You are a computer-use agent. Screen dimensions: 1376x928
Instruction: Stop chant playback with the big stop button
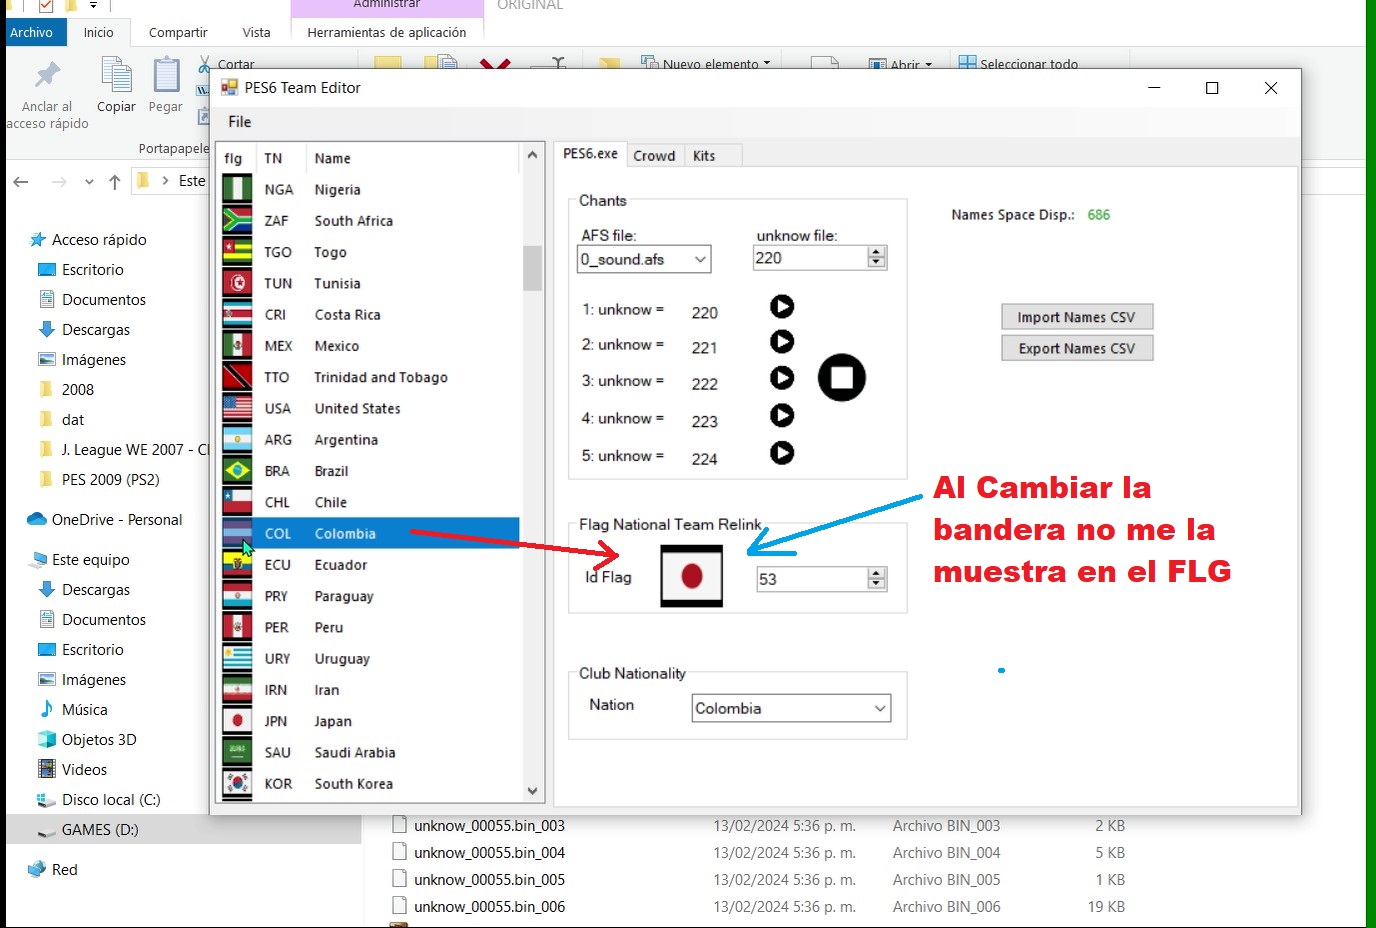[842, 378]
